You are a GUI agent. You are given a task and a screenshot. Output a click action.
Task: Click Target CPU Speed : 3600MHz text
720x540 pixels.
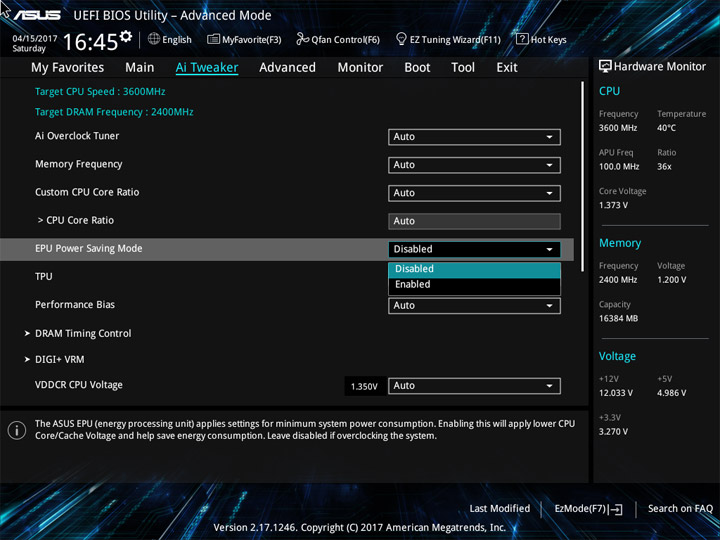click(x=100, y=91)
